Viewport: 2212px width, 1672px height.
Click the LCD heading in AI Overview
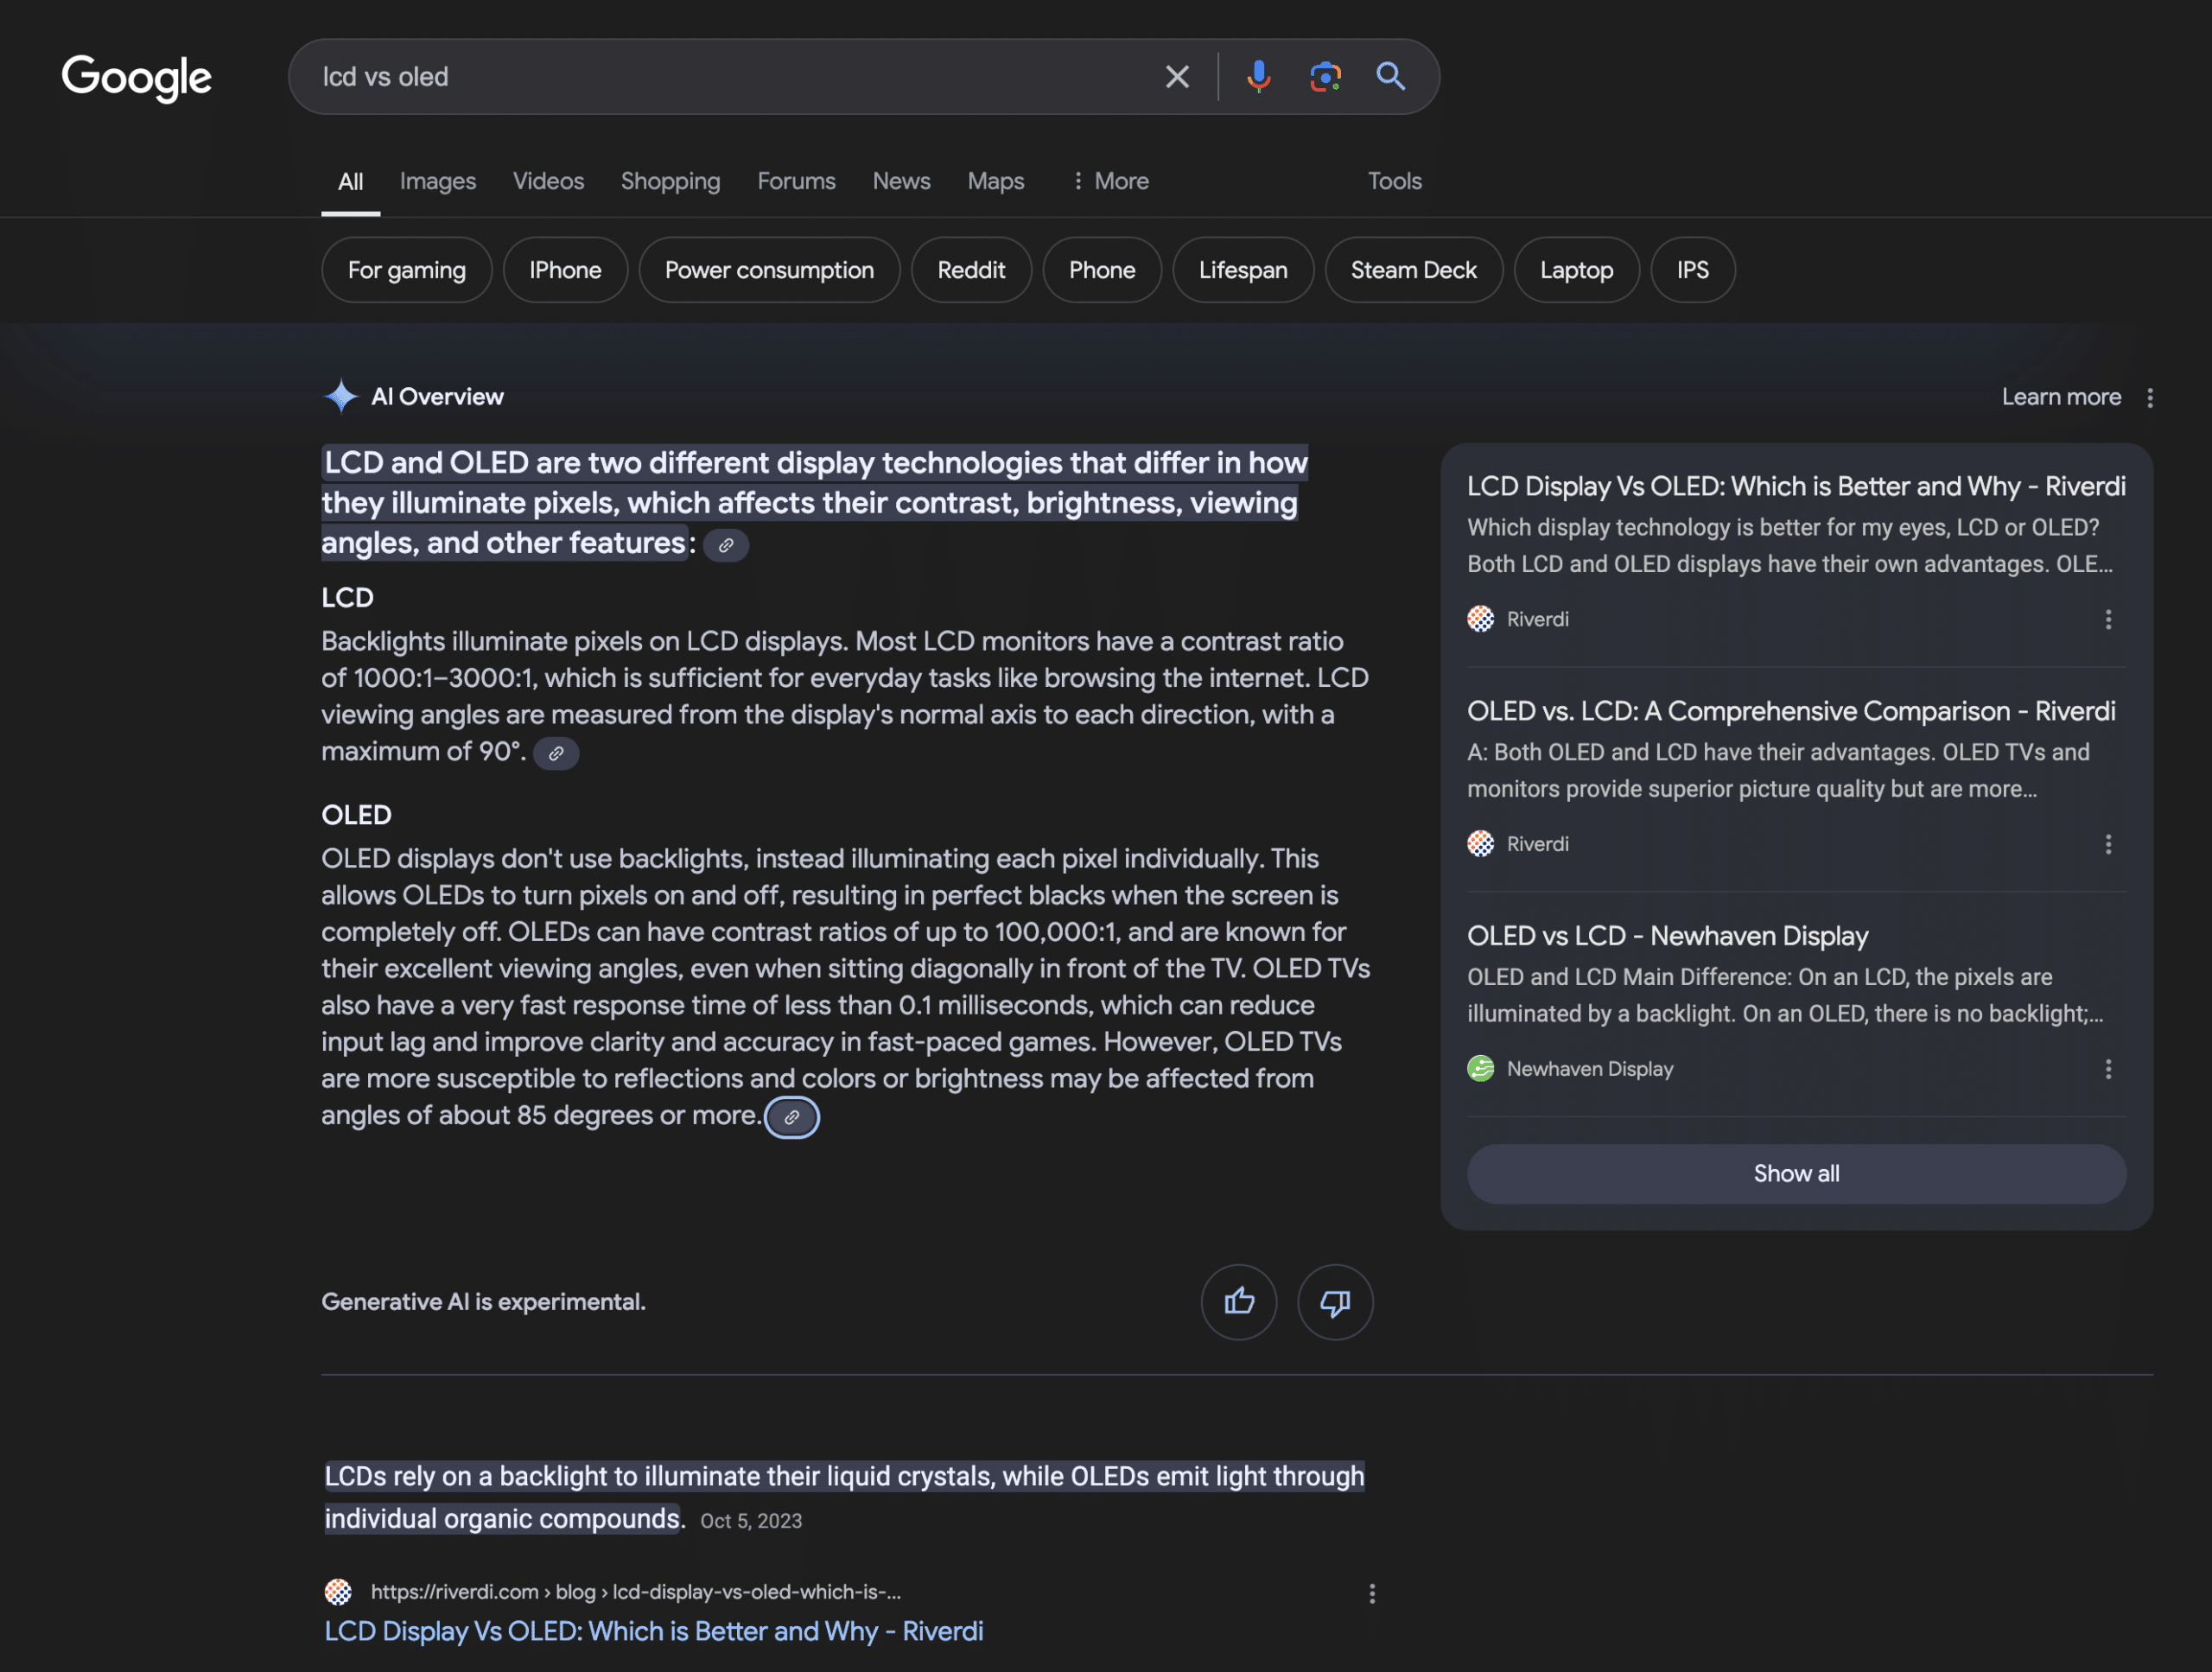[x=347, y=598]
